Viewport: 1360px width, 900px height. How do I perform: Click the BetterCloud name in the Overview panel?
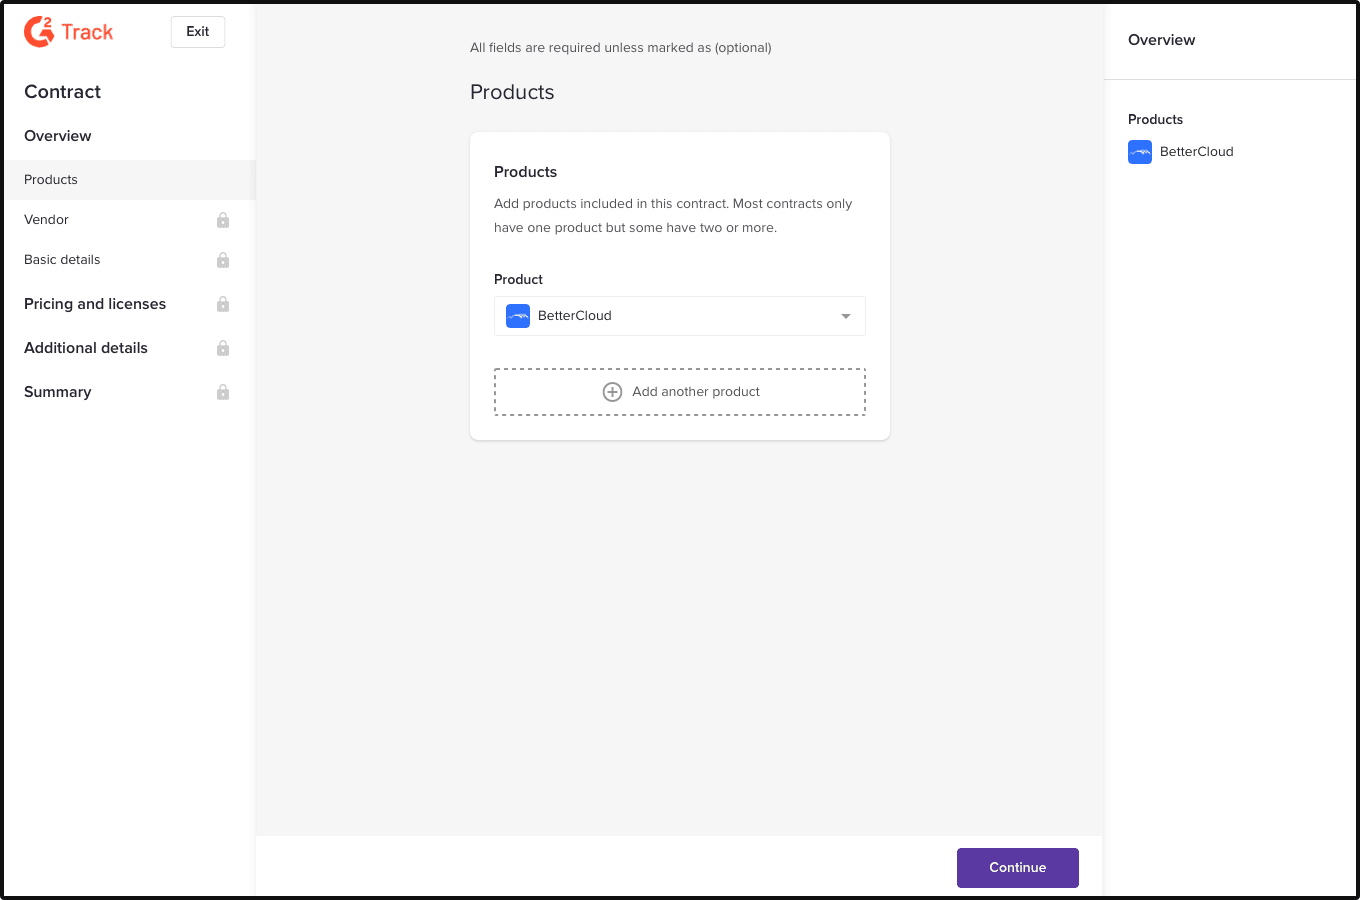pos(1197,152)
